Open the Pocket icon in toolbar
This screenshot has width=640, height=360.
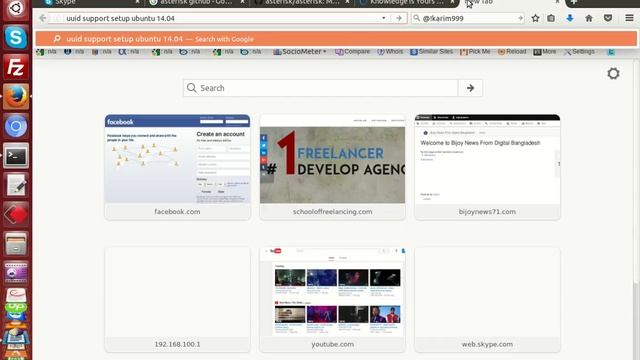tap(608, 18)
